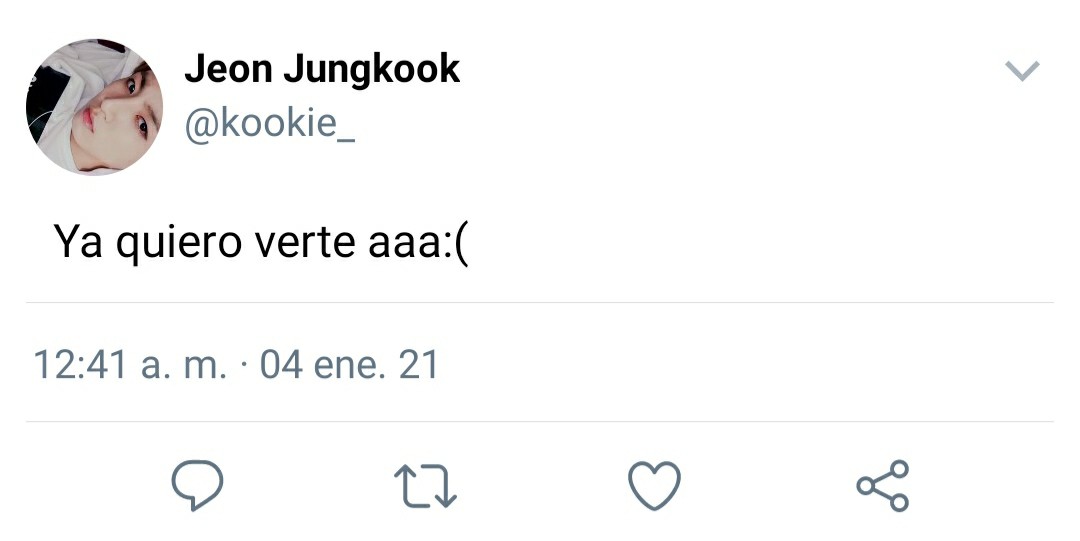Like the tweet with the heart icon
The height and width of the screenshot is (541, 1080).
coord(654,486)
